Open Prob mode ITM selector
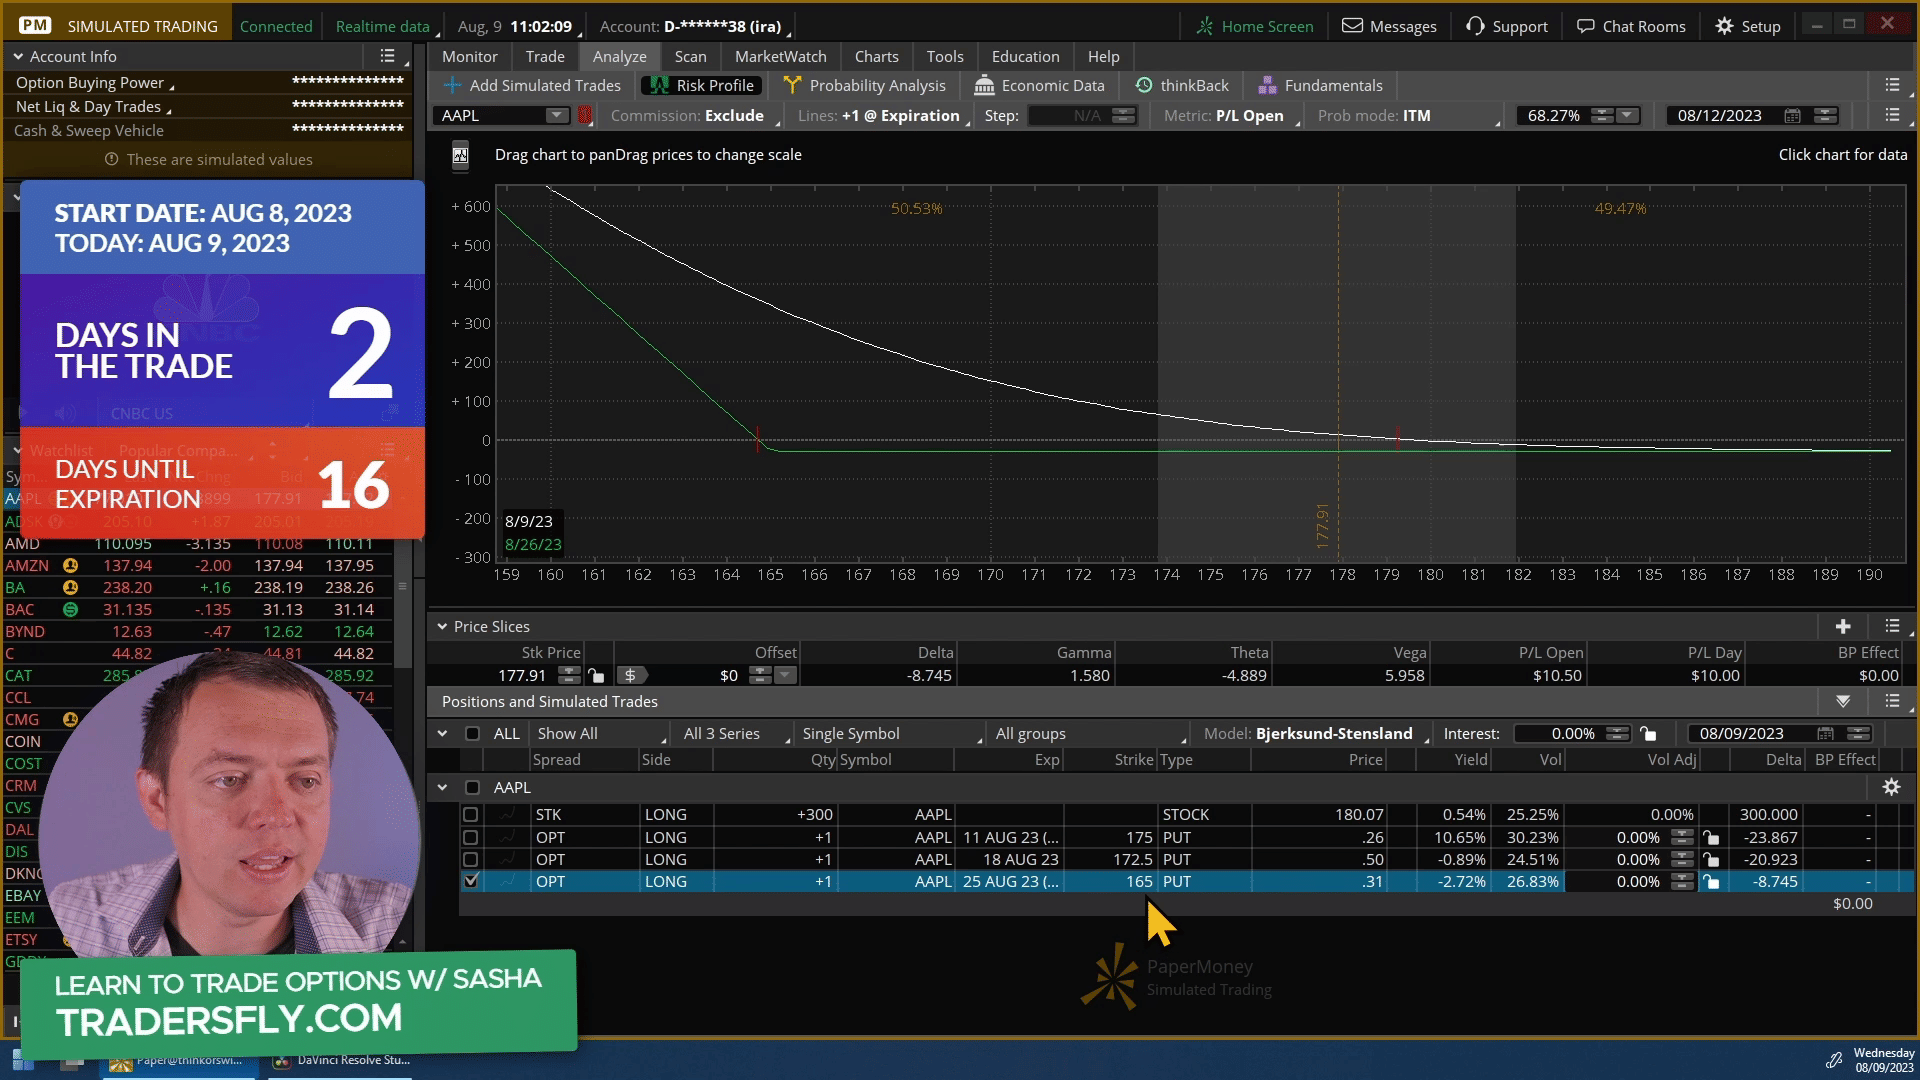This screenshot has width=1920, height=1080. tap(1409, 116)
